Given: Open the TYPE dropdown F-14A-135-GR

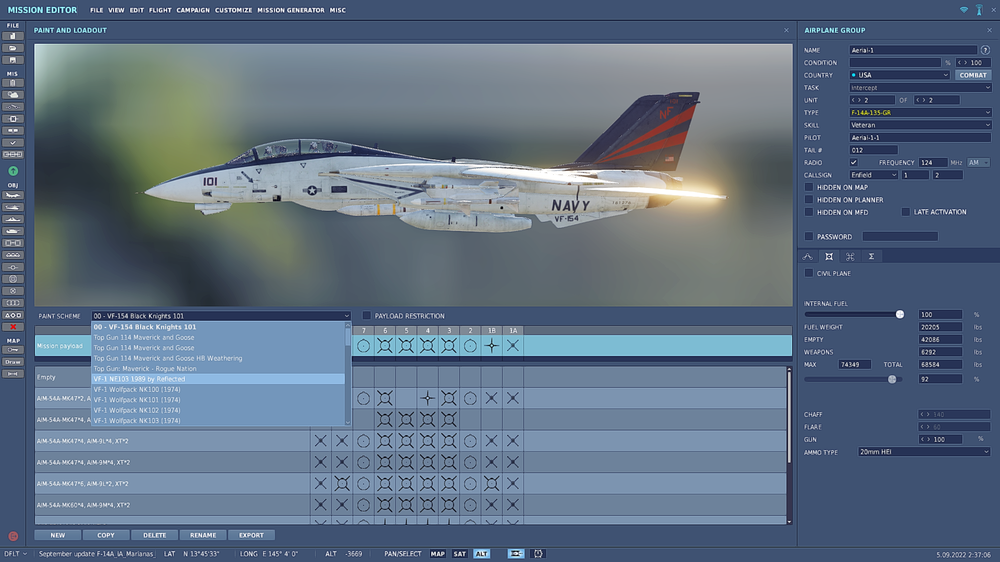Looking at the screenshot, I should (920, 112).
